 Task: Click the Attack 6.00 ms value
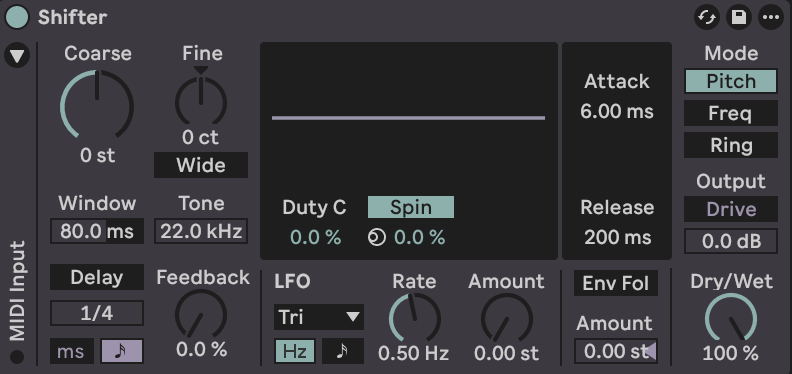(x=617, y=111)
